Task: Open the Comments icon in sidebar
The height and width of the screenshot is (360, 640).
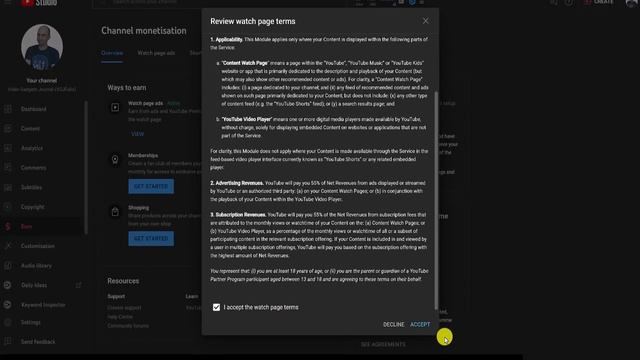Action: (8, 168)
